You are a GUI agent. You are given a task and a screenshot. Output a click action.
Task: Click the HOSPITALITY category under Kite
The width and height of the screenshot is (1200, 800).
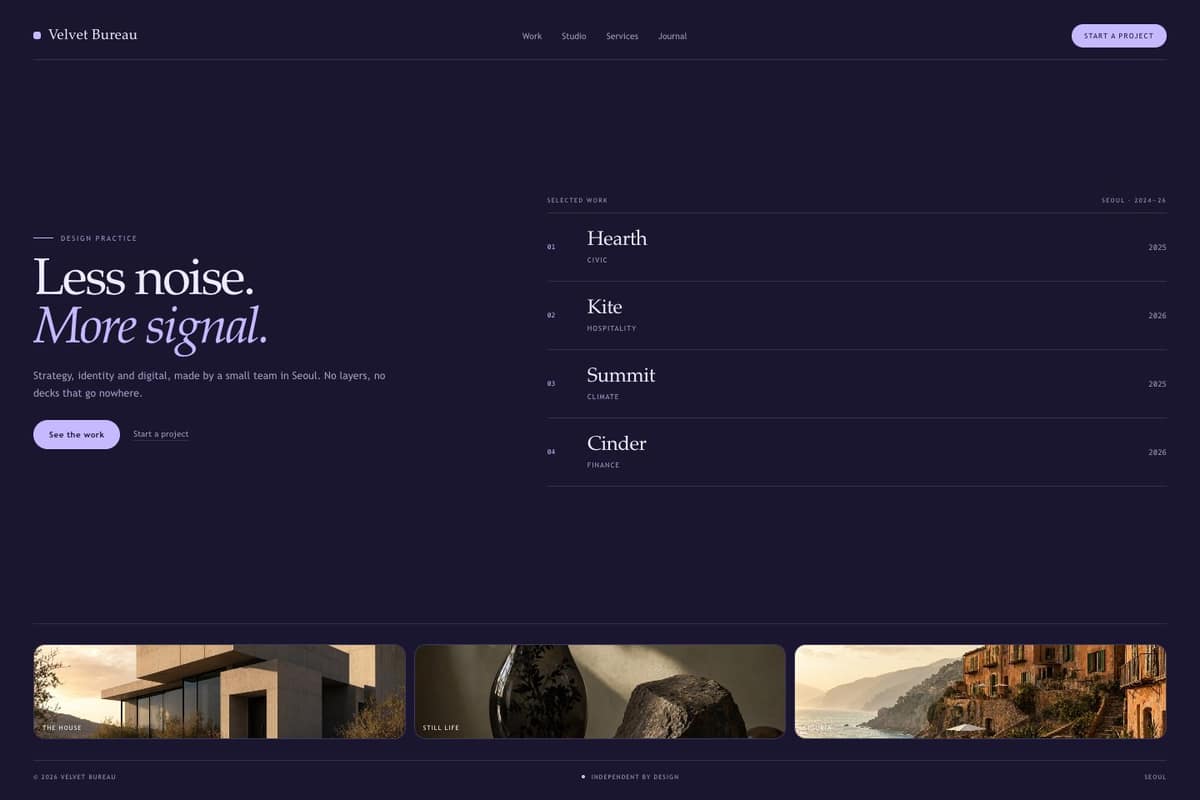pyautogui.click(x=611, y=328)
